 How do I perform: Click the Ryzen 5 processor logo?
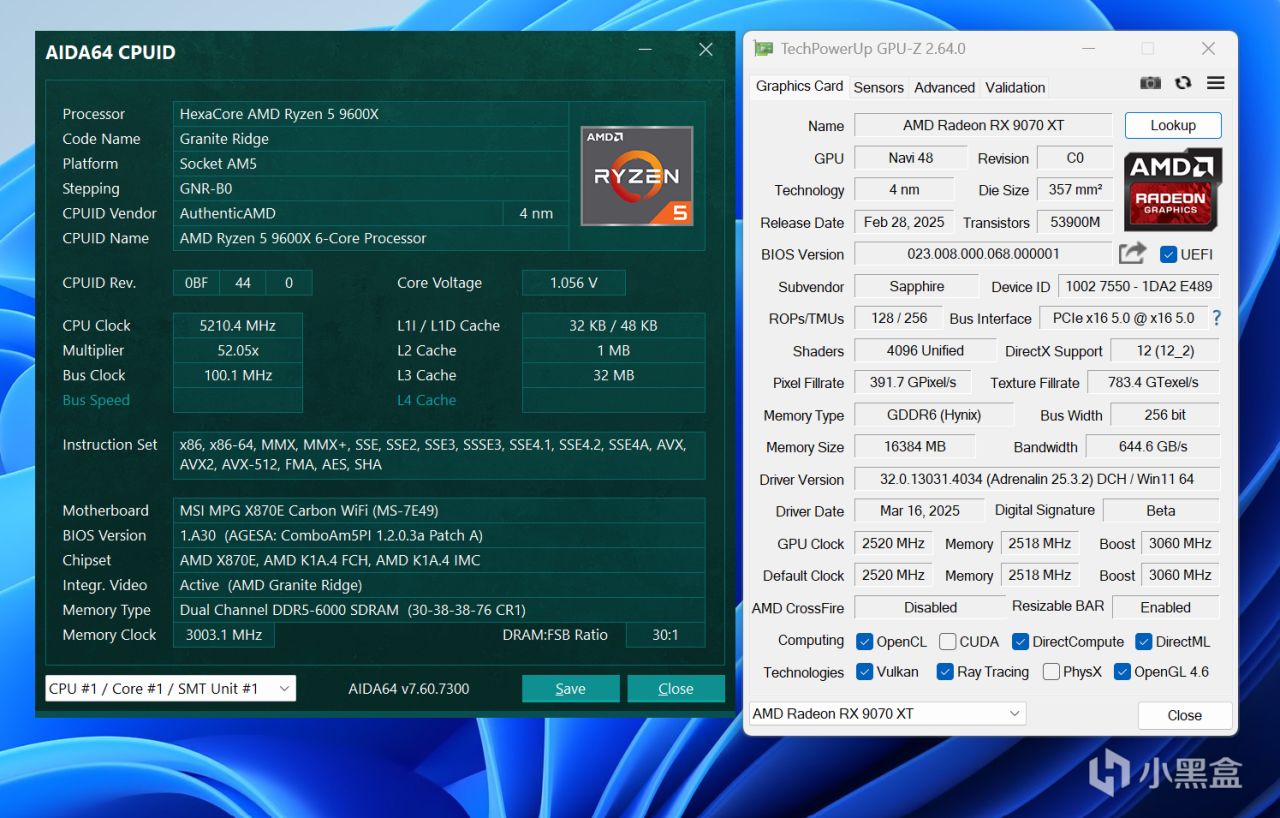[x=637, y=175]
